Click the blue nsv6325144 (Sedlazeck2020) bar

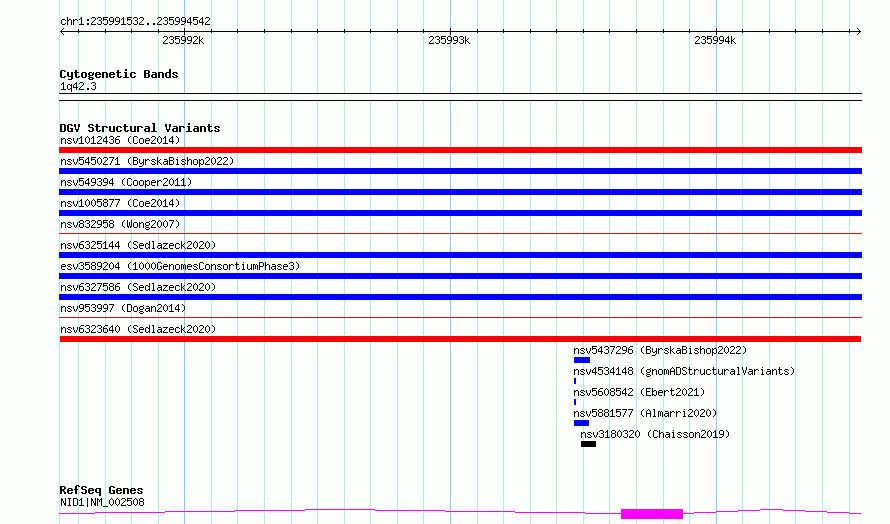pyautogui.click(x=460, y=255)
